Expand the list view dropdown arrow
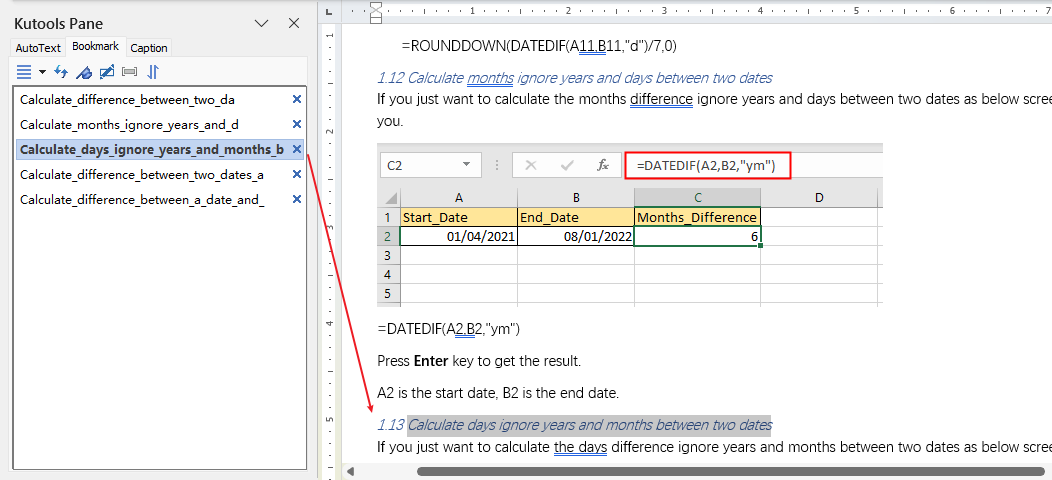Screen dimensions: 1052x480 [x=42, y=72]
